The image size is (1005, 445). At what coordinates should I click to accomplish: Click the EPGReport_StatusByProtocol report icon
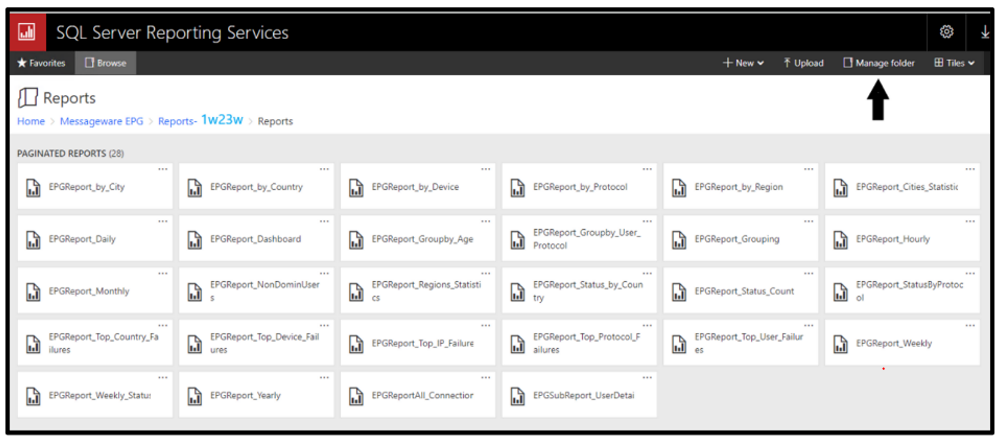click(840, 291)
